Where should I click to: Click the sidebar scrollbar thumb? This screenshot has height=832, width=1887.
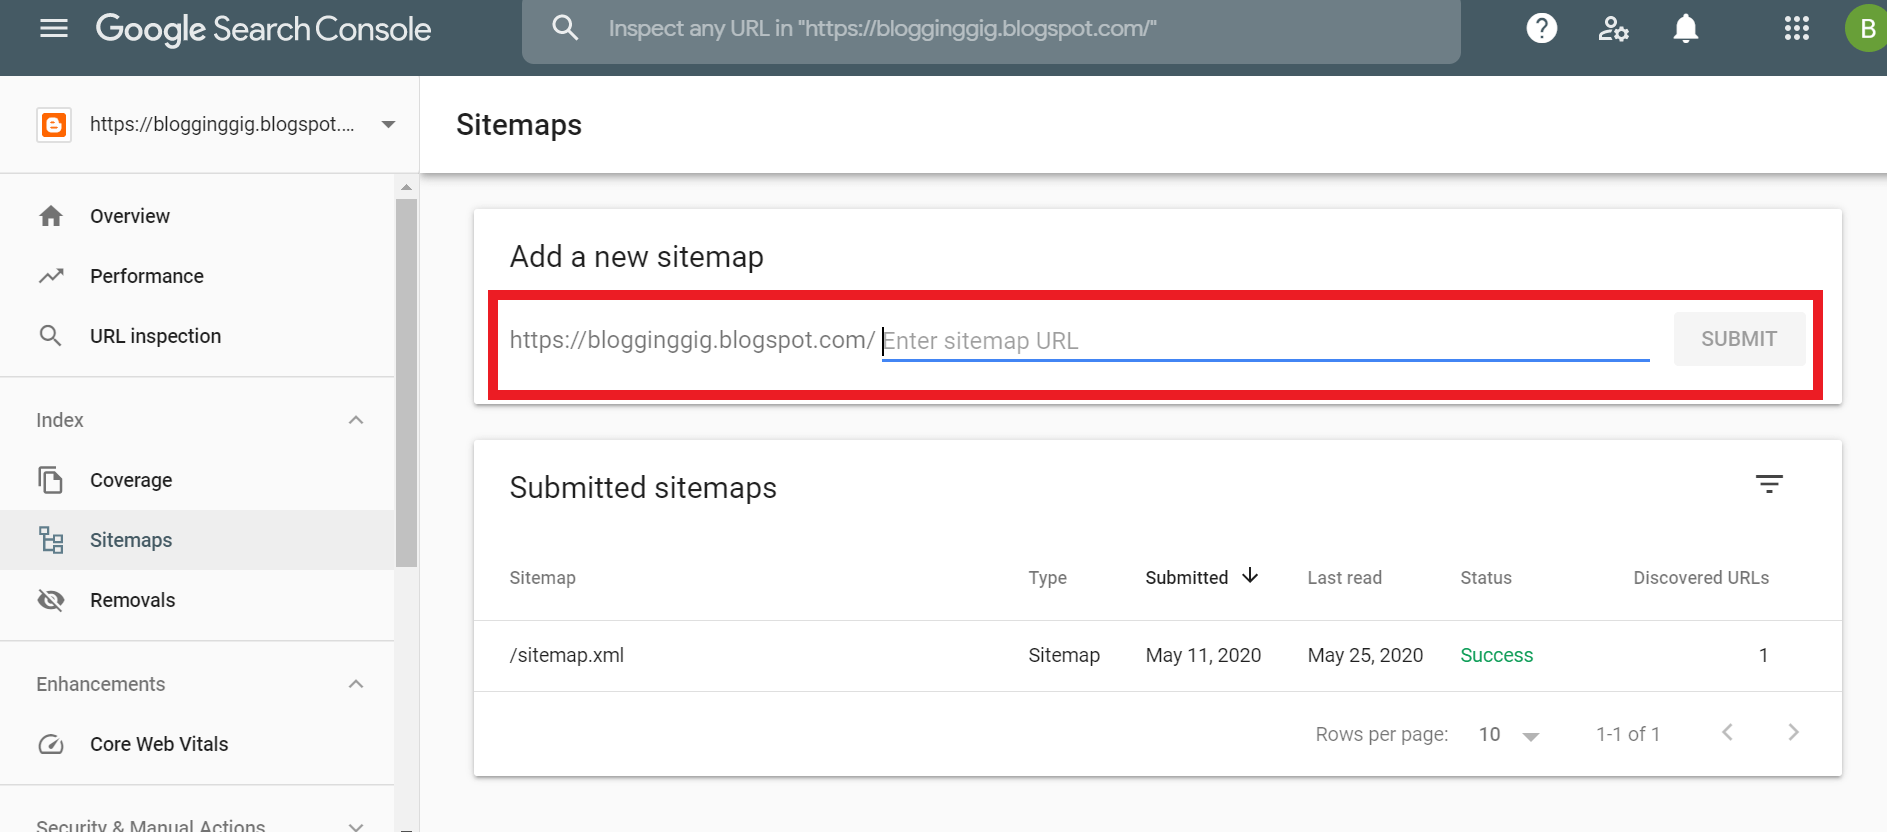[x=406, y=383]
